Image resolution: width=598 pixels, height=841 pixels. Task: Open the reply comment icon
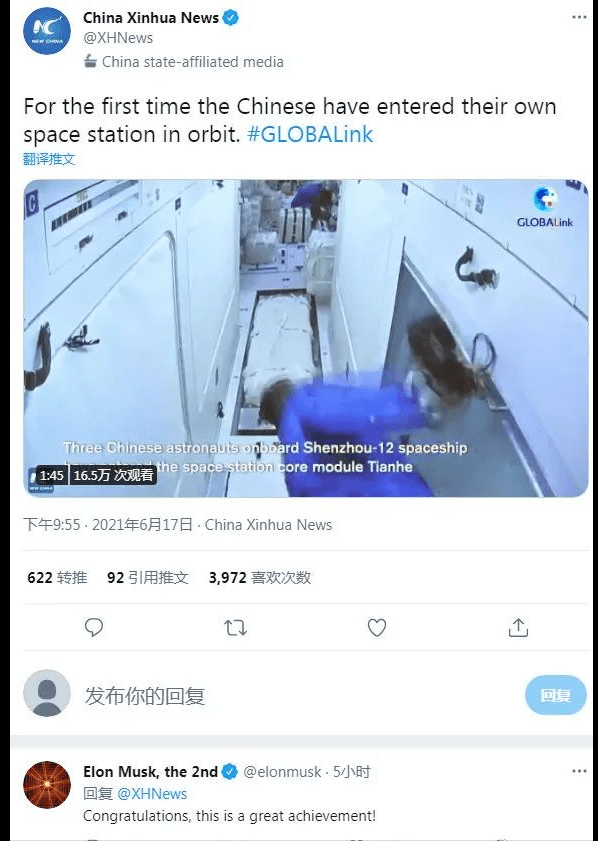click(x=94, y=627)
